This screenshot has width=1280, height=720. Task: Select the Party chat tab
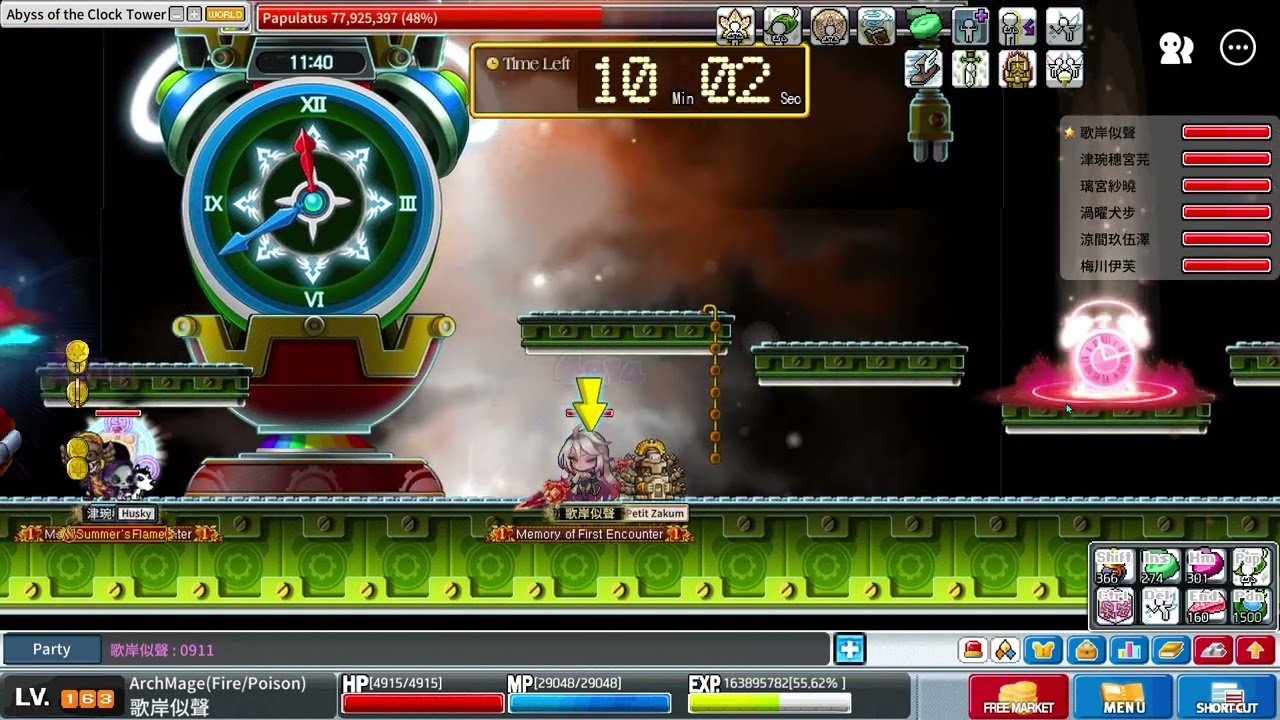click(x=51, y=649)
